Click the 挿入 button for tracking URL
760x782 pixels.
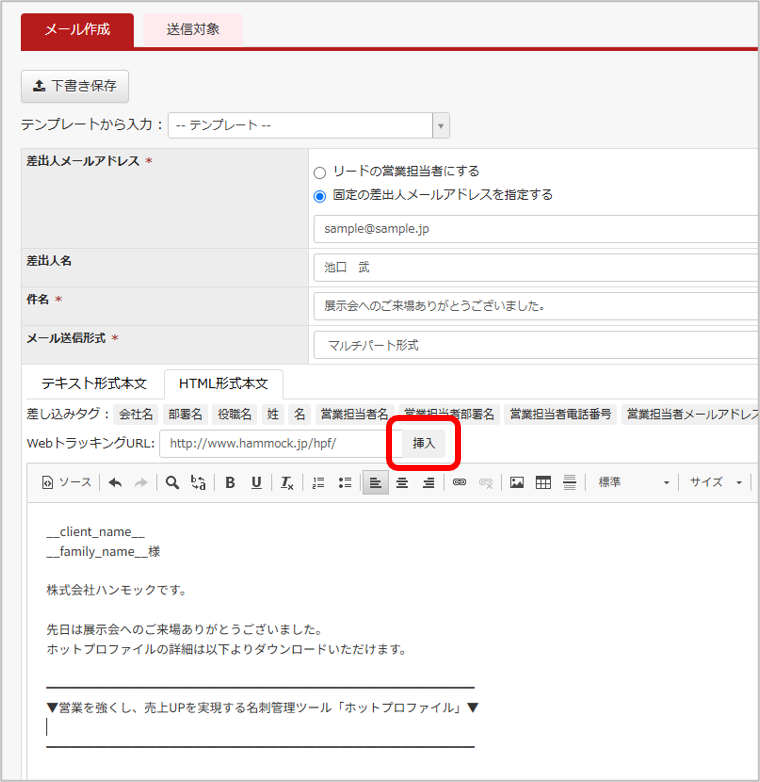pos(423,443)
